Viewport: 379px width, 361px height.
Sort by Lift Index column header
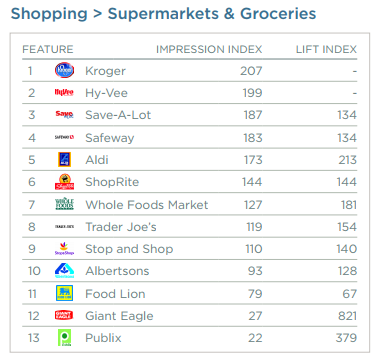click(x=326, y=49)
